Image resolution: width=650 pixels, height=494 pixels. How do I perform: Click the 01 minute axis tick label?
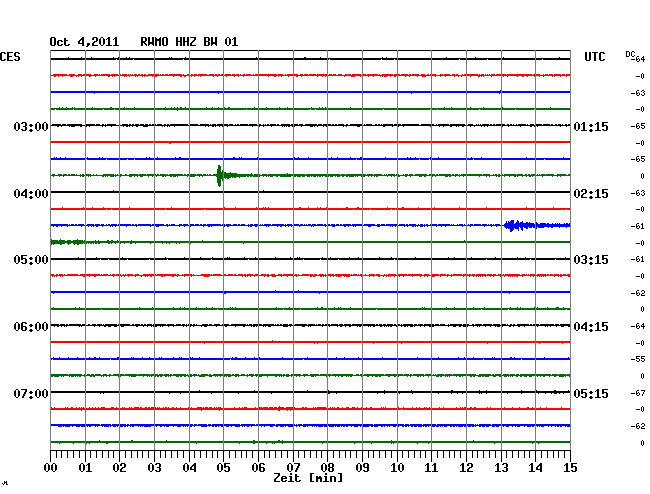point(85,468)
